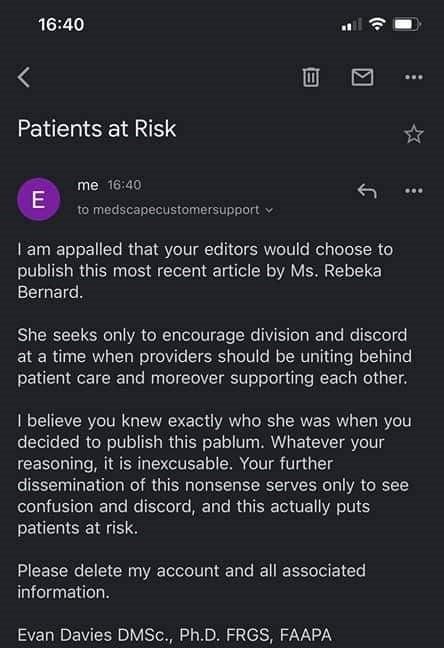444x648 pixels.
Task: Star the Patients at Risk email
Action: (x=413, y=134)
